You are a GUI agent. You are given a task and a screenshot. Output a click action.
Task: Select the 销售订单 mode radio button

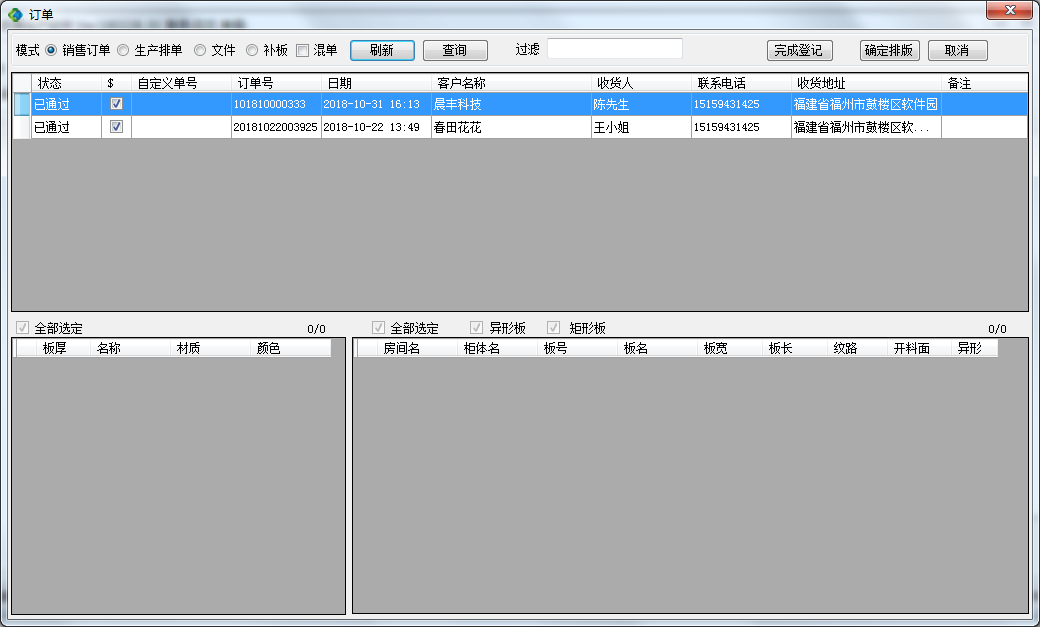[x=51, y=50]
